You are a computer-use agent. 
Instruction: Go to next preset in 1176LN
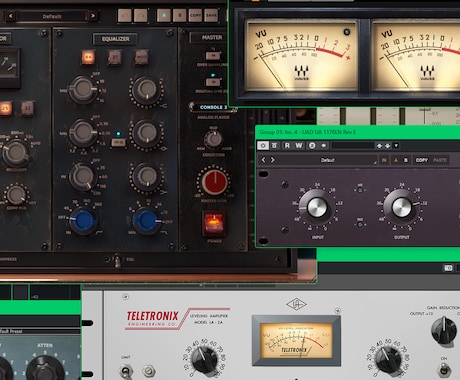pos(272,160)
